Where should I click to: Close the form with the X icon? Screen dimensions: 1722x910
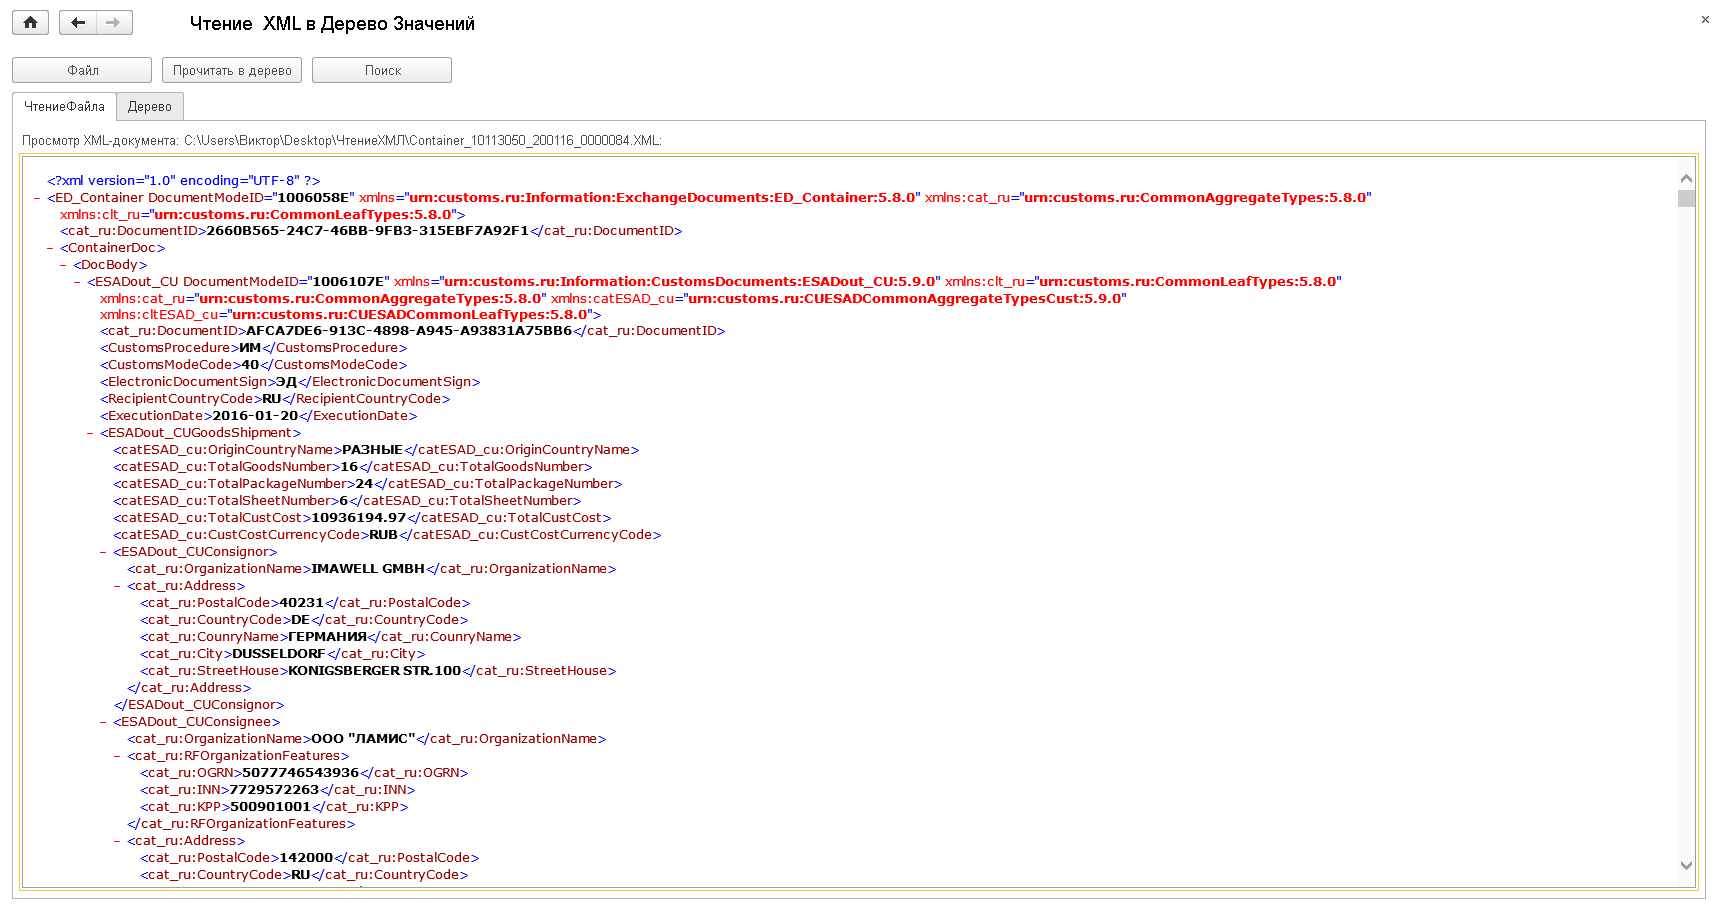coord(1705,19)
